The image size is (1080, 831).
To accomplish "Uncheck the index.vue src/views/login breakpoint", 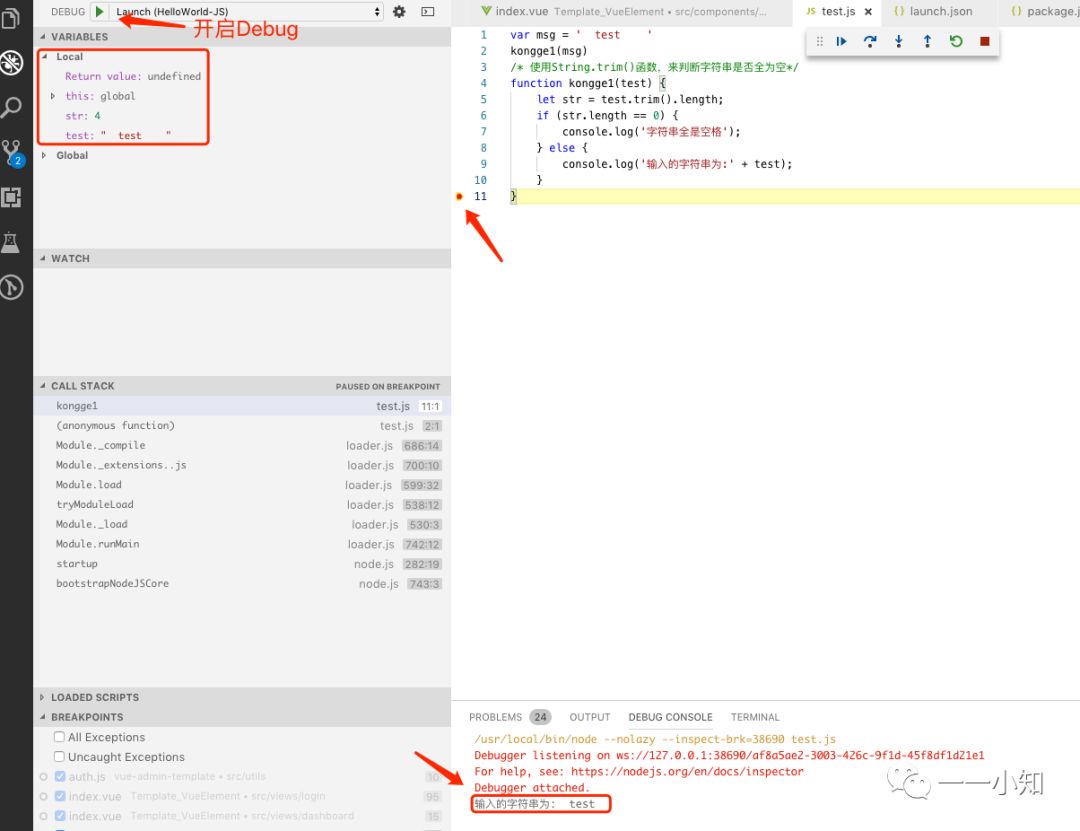I will coord(60,796).
